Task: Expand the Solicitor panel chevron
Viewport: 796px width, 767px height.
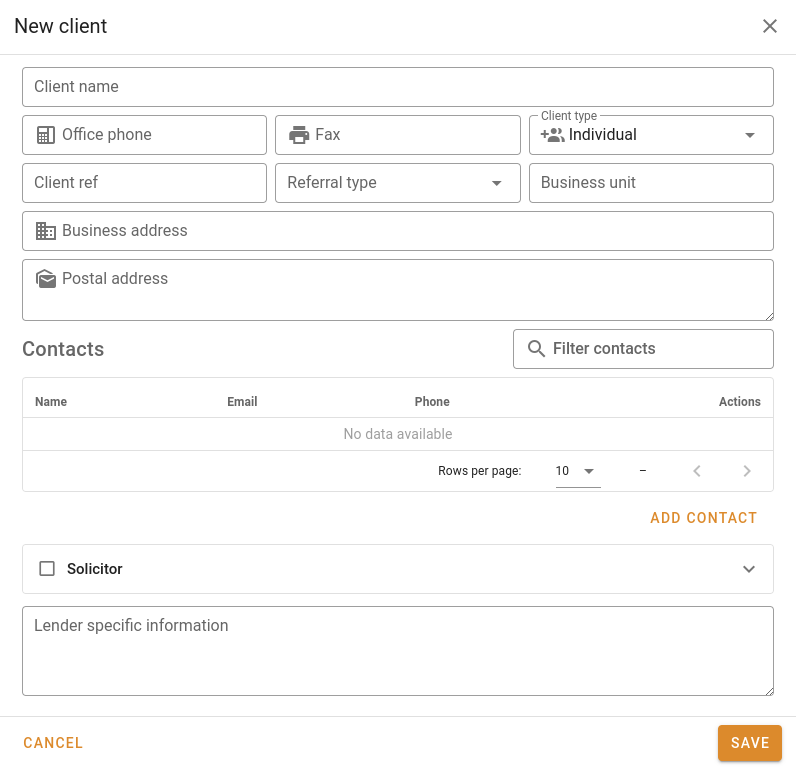Action: tap(749, 569)
